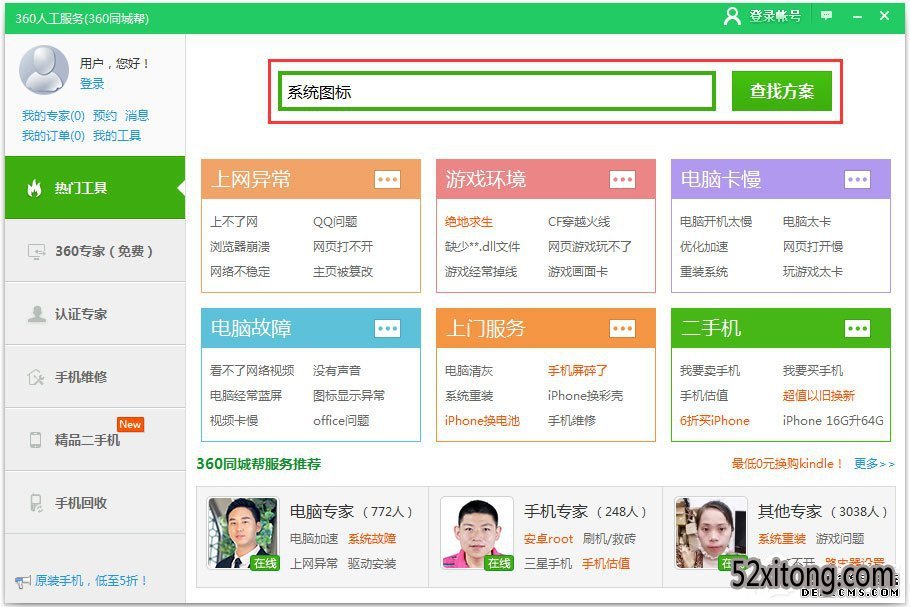
Task: Click the 登录帐号 link in title bar
Action: point(775,16)
